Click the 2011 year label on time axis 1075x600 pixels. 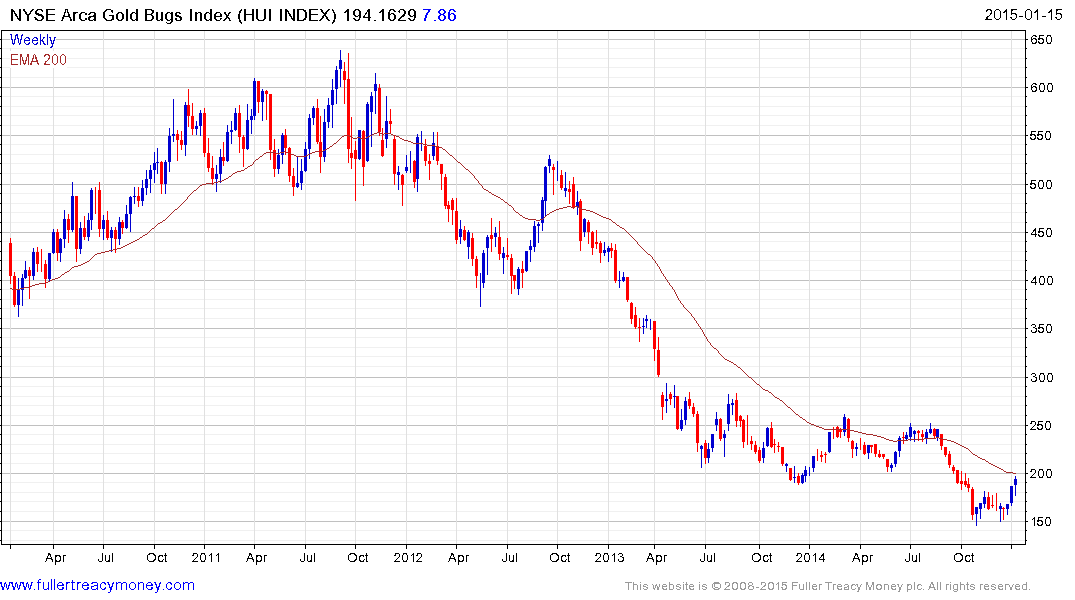[206, 557]
